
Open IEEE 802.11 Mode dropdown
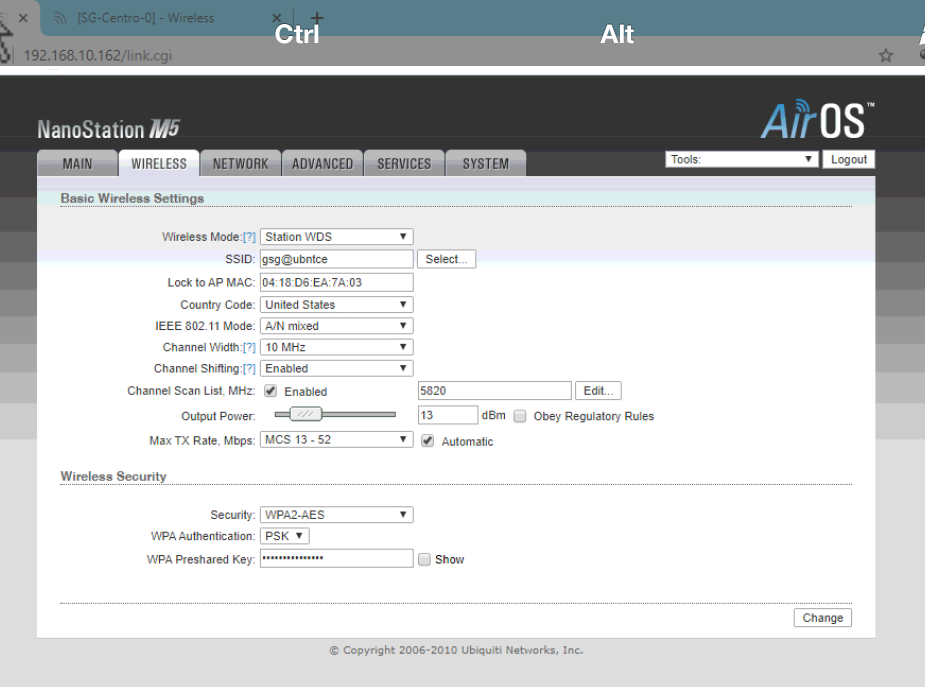(336, 326)
